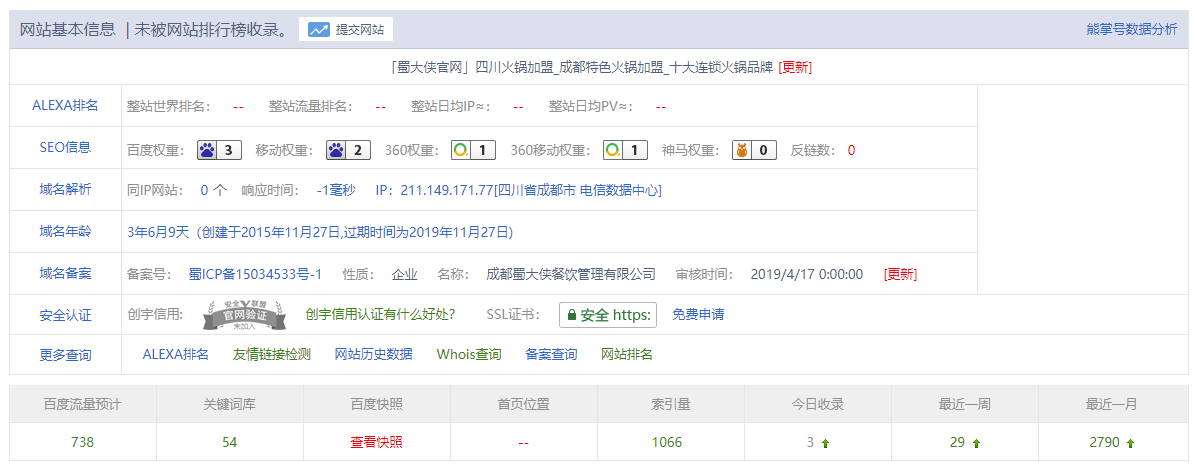1195x468 pixels.
Task: Click the 今日收录 column header
Action: coord(818,404)
